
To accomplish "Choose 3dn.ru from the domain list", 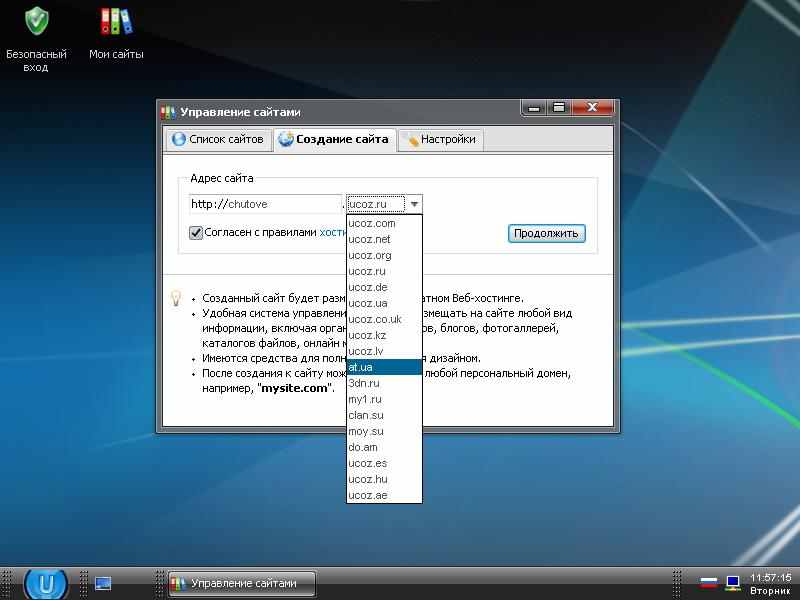I will [384, 383].
